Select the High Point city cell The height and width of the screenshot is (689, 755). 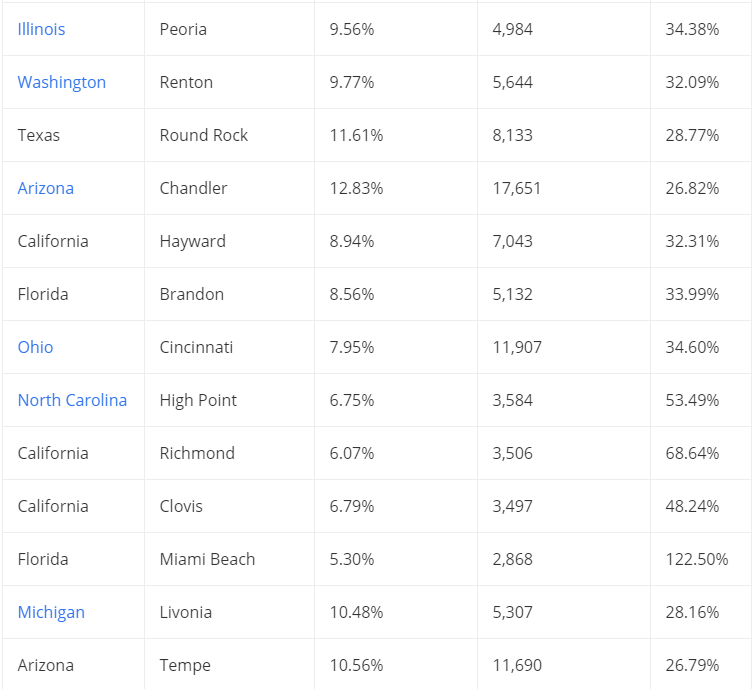point(198,400)
